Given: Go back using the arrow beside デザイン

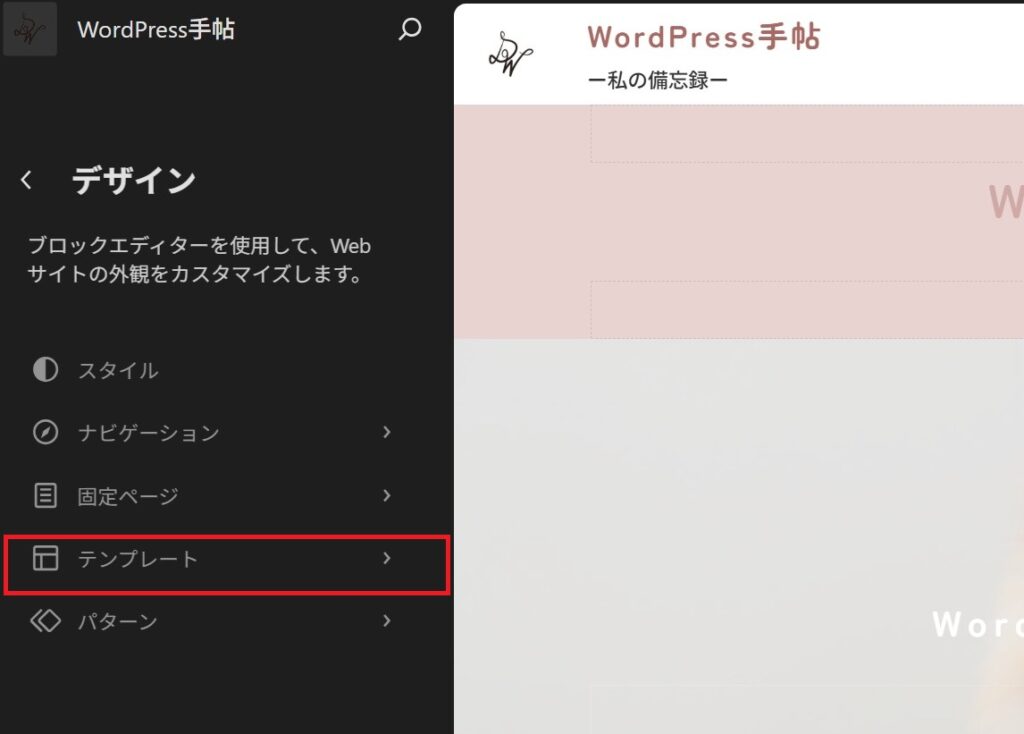Looking at the screenshot, I should pyautogui.click(x=26, y=180).
